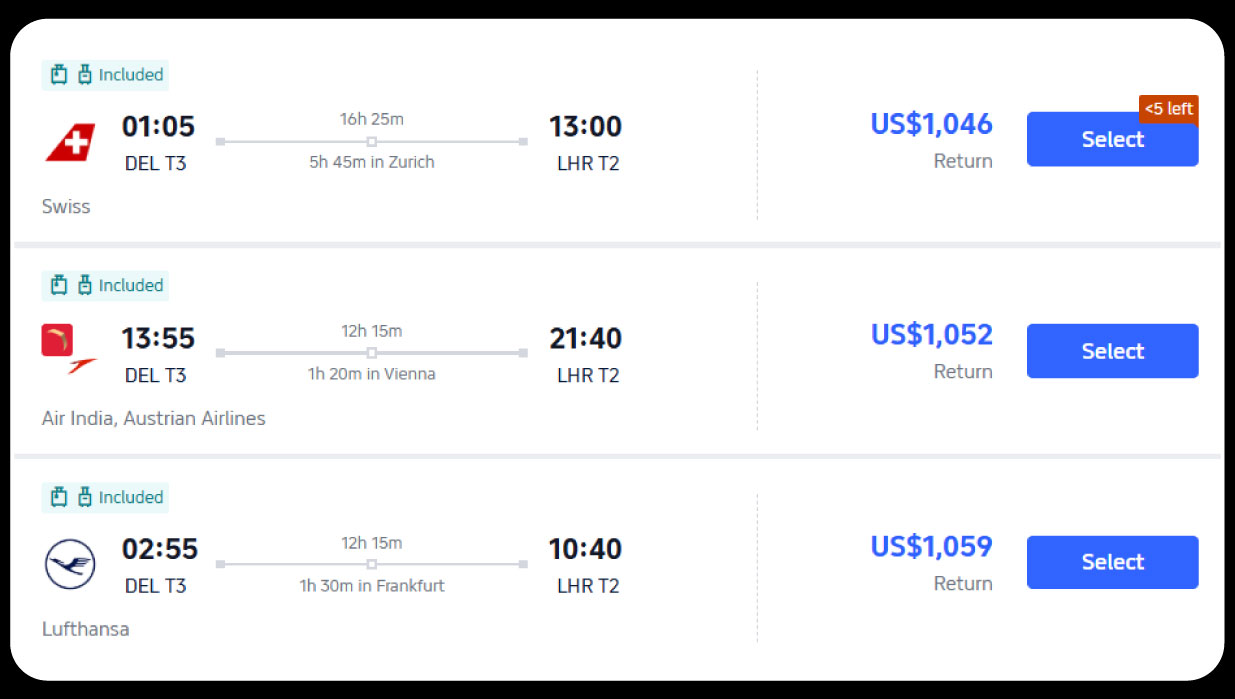Expand the Zurich layover stop marker
1235x699 pixels.
click(x=372, y=140)
